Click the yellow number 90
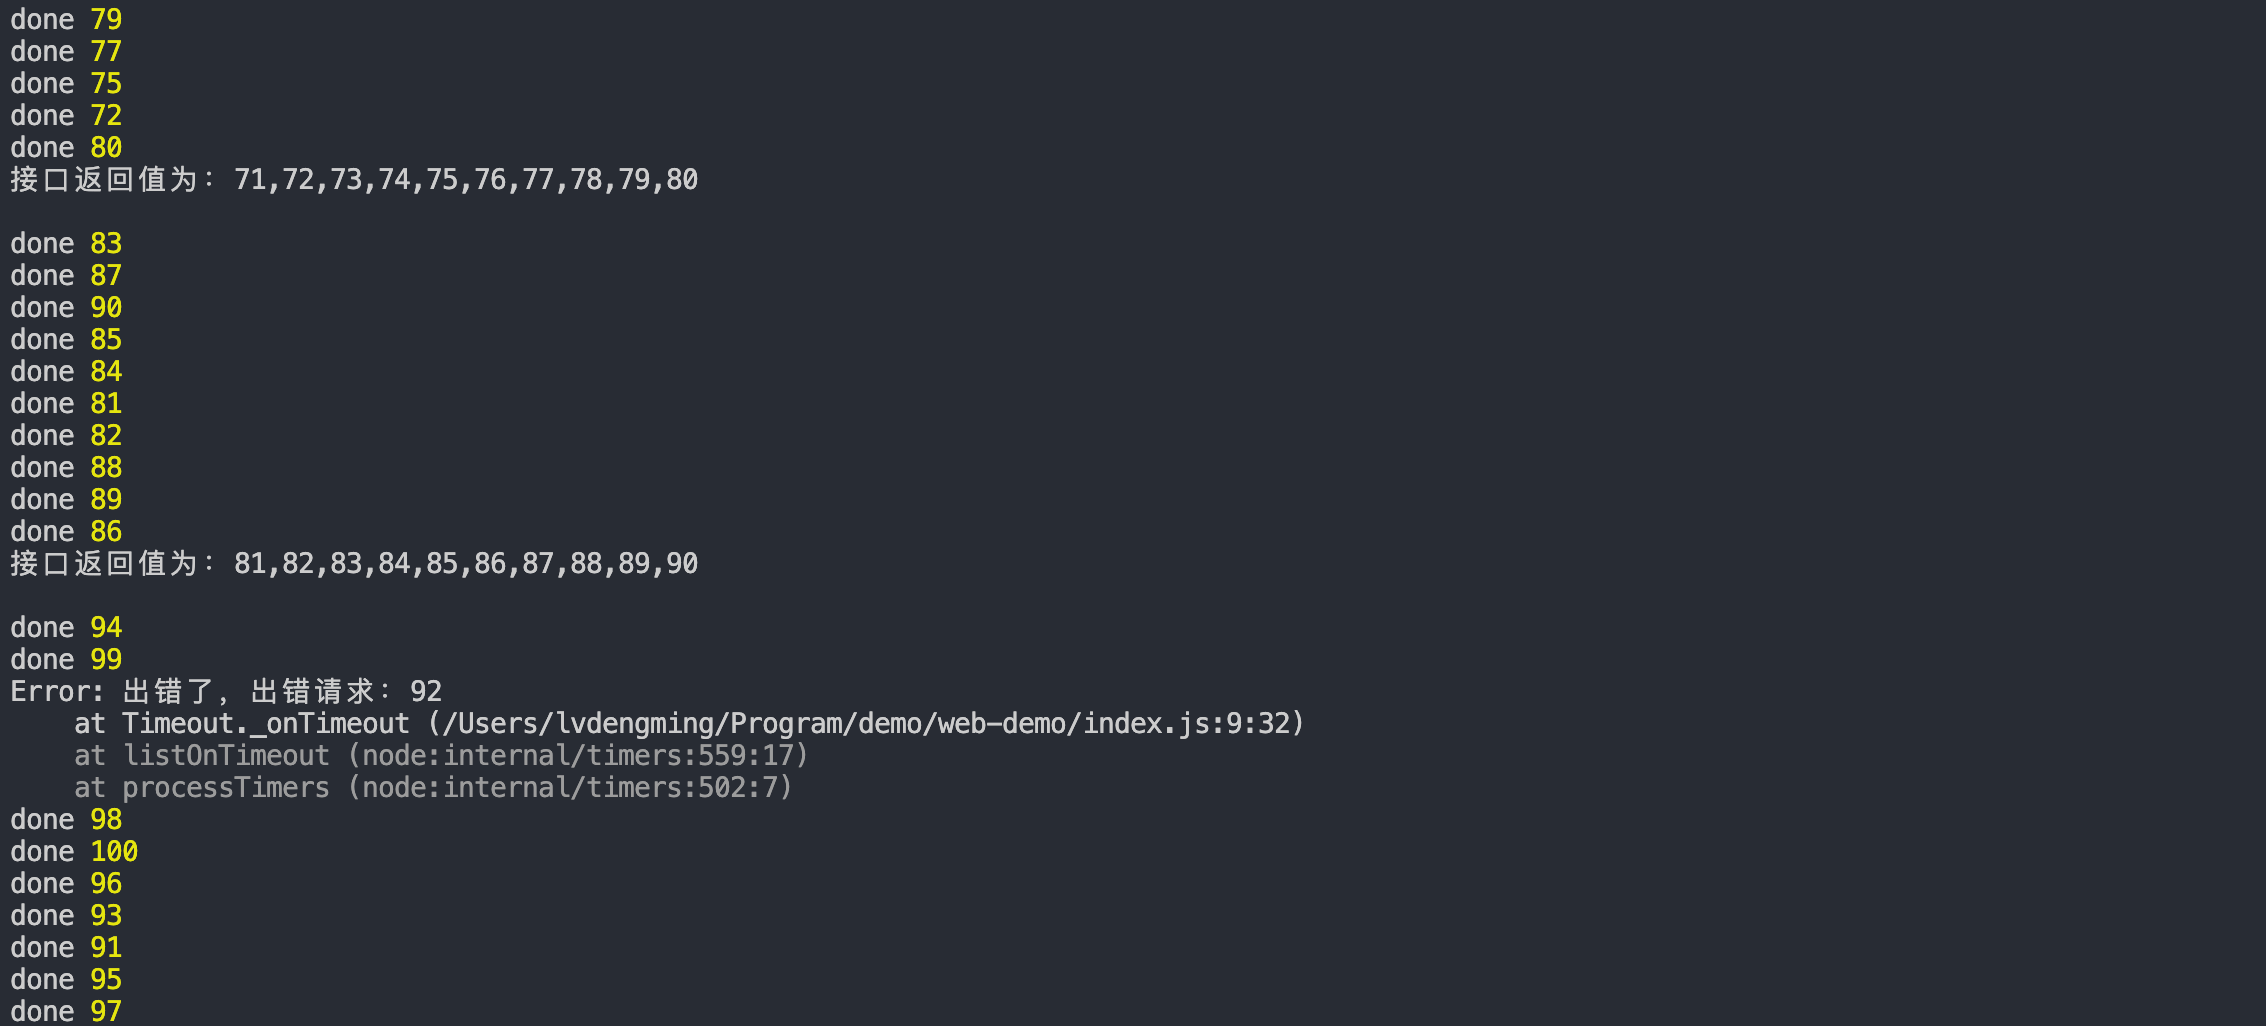The image size is (2266, 1026). (x=106, y=307)
